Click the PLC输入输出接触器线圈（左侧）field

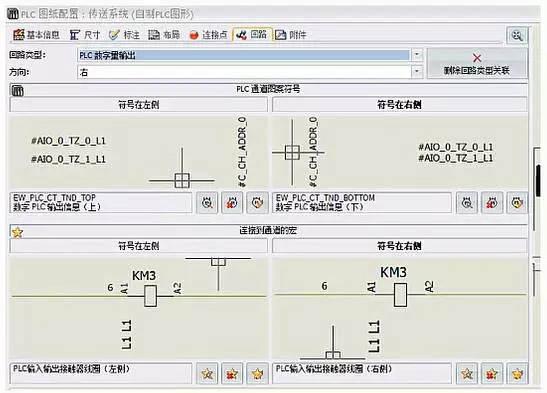[x=101, y=373]
